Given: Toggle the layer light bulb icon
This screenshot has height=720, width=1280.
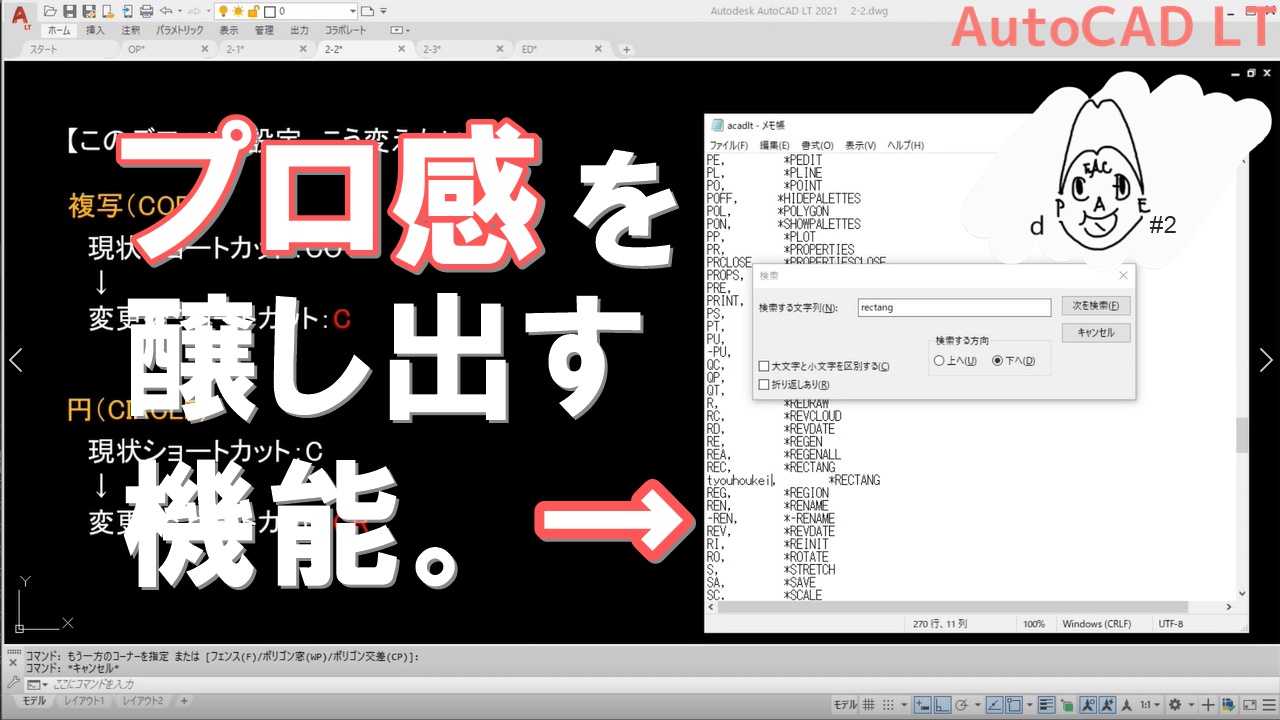Looking at the screenshot, I should [224, 11].
